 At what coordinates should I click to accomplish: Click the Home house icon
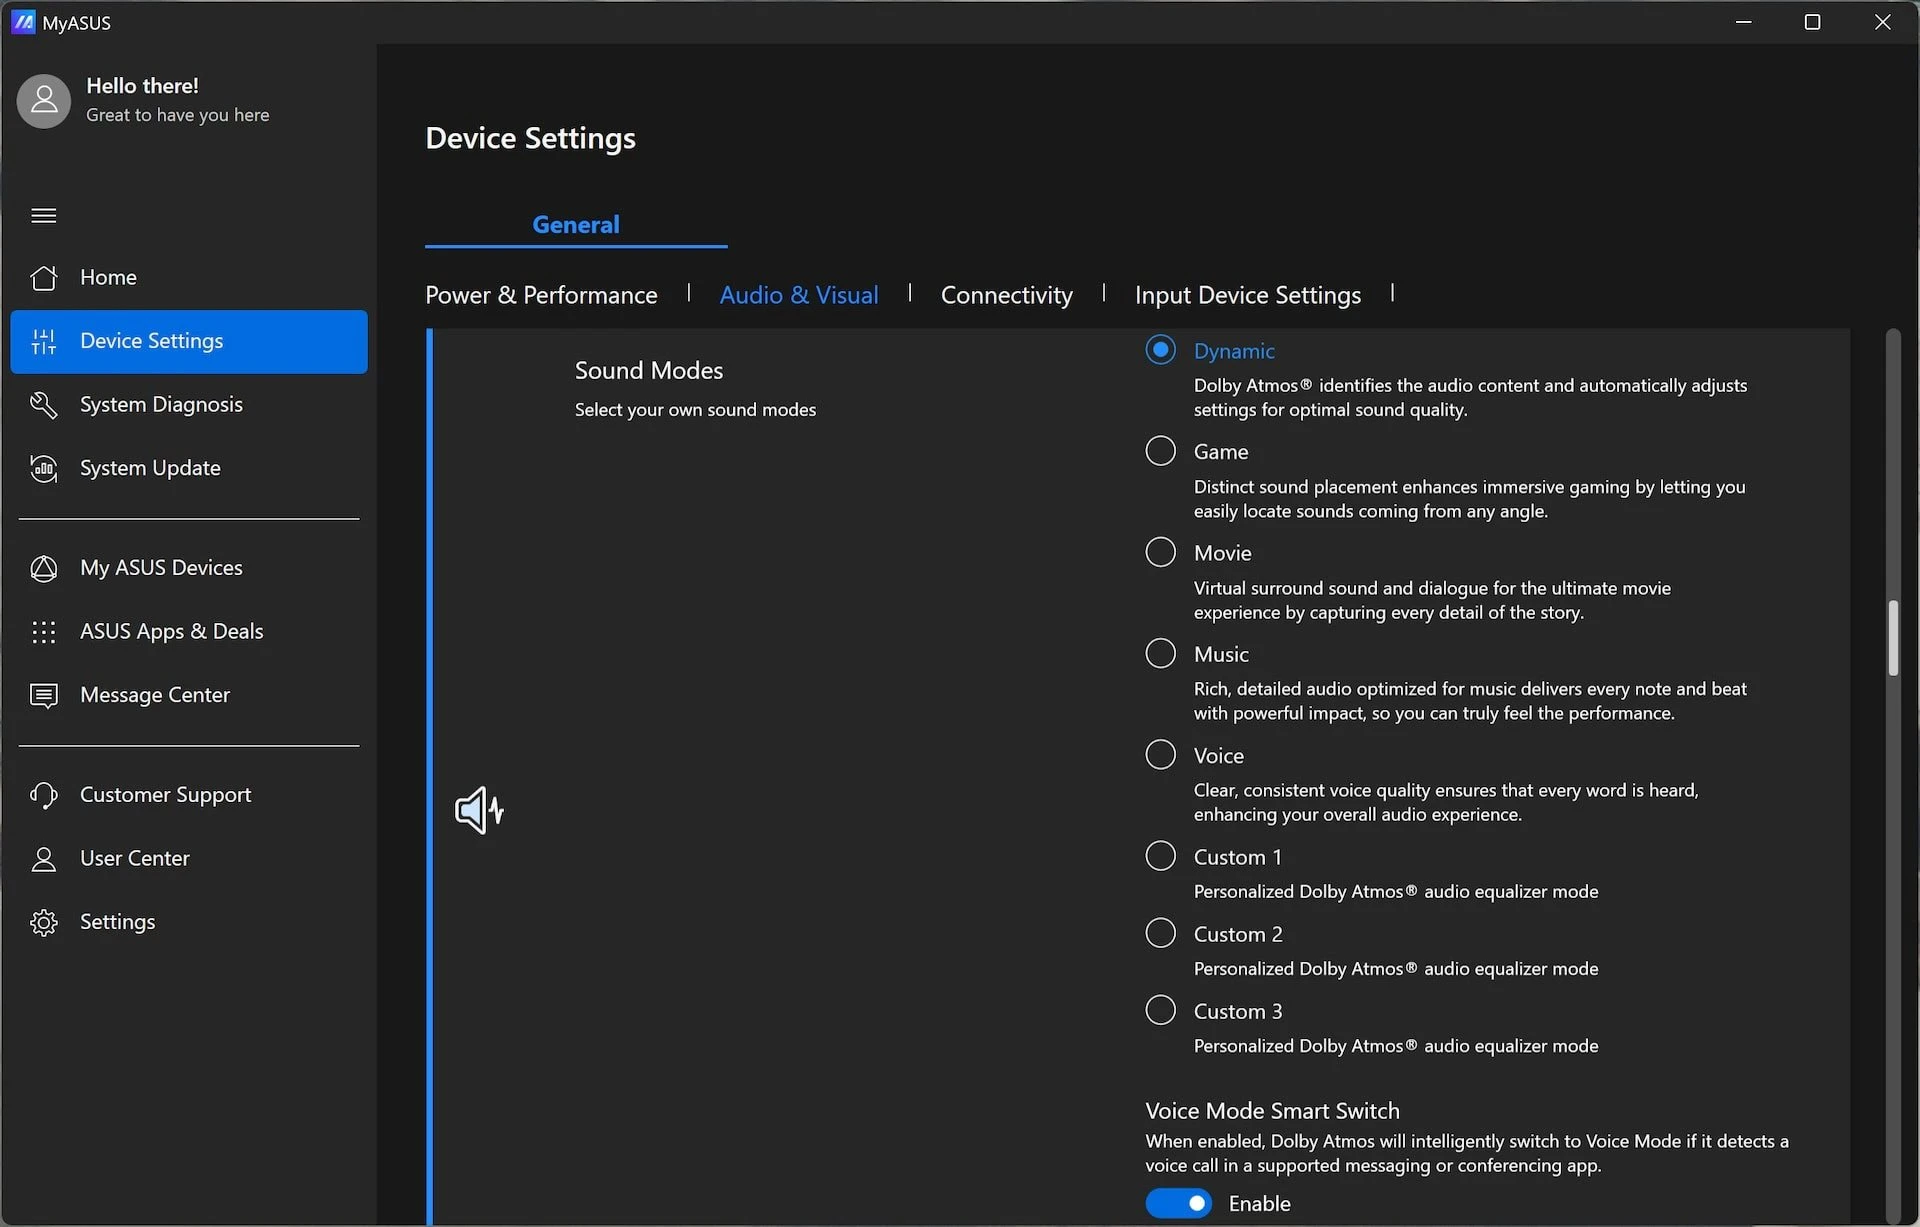[43, 277]
